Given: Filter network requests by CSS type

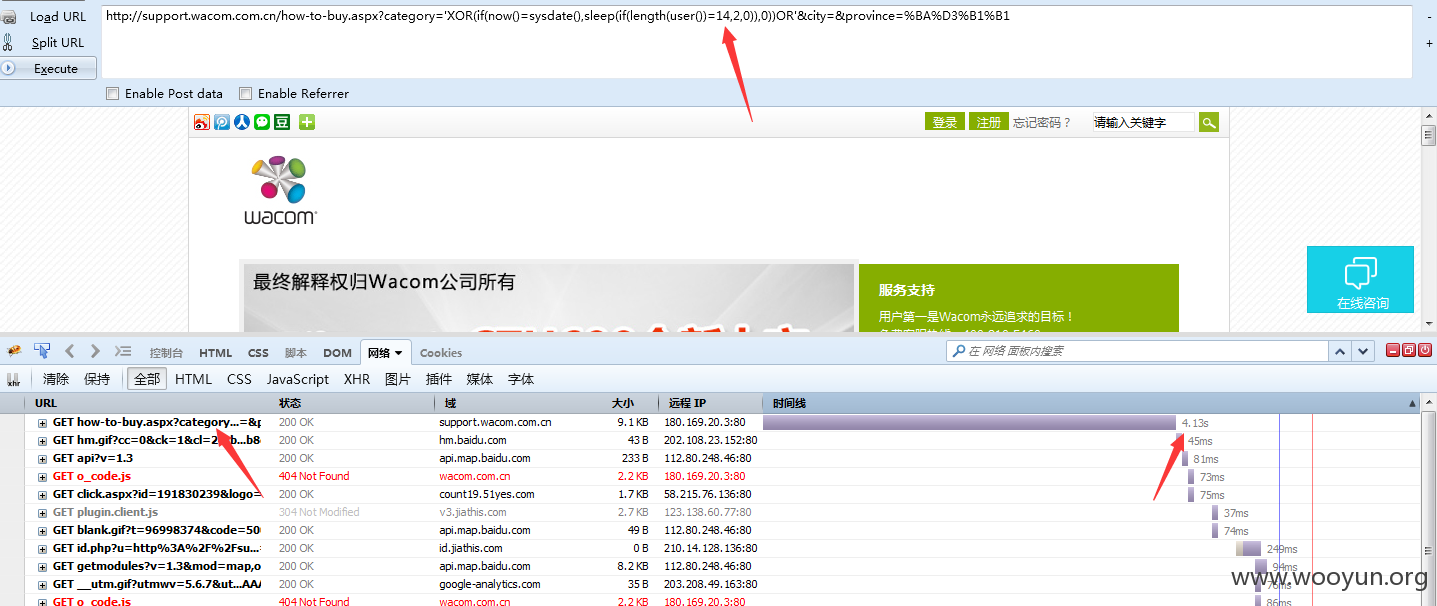Looking at the screenshot, I should [239, 379].
